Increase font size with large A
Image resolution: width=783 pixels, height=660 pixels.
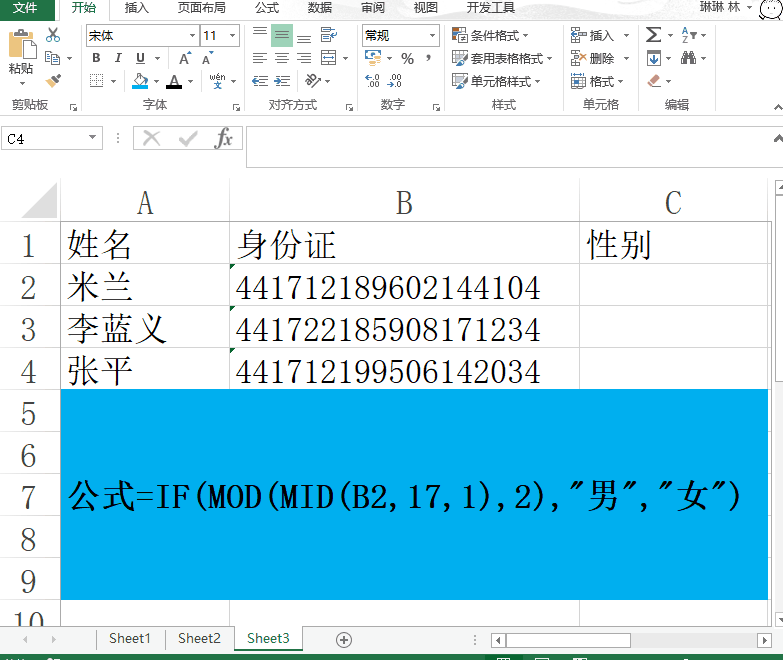185,58
